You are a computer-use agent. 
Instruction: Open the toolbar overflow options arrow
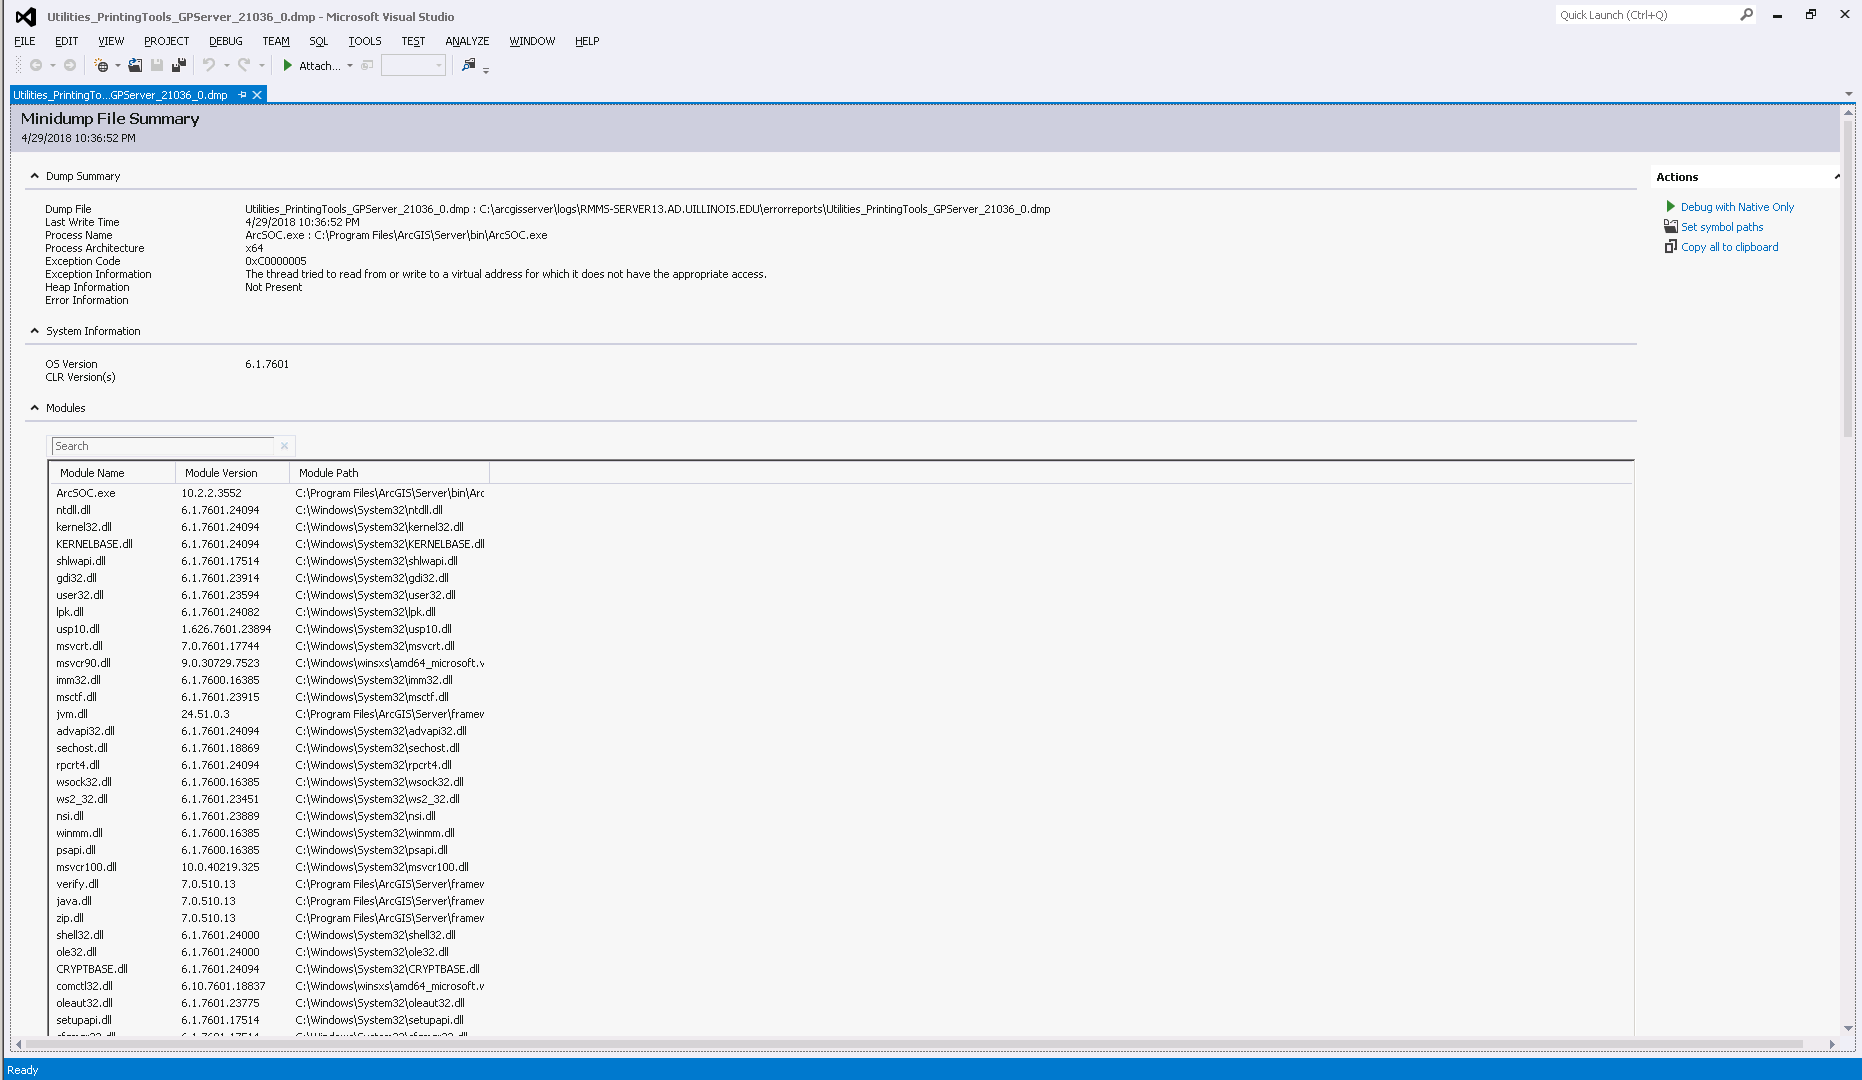tap(486, 70)
